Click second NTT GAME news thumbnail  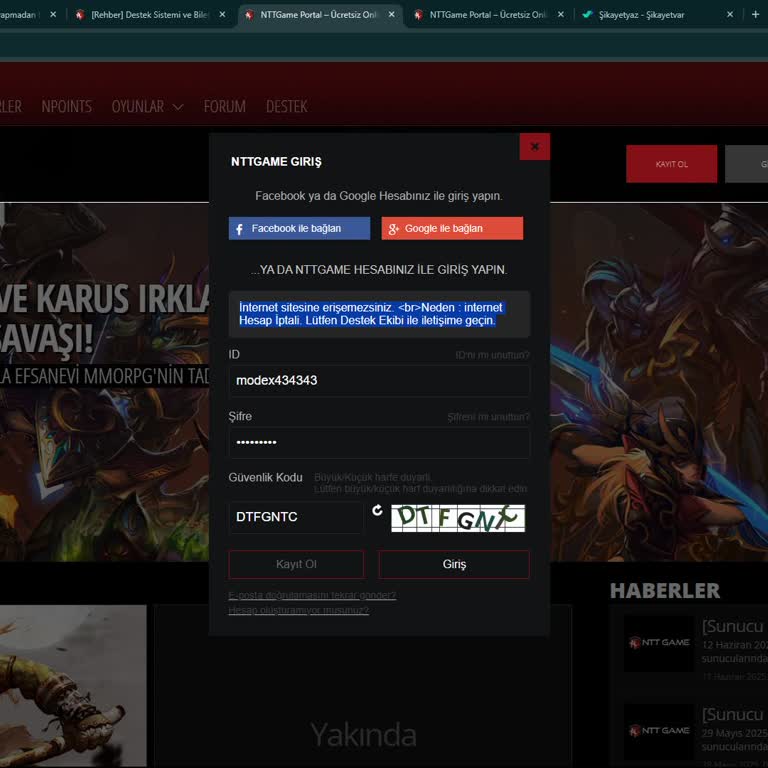click(659, 731)
